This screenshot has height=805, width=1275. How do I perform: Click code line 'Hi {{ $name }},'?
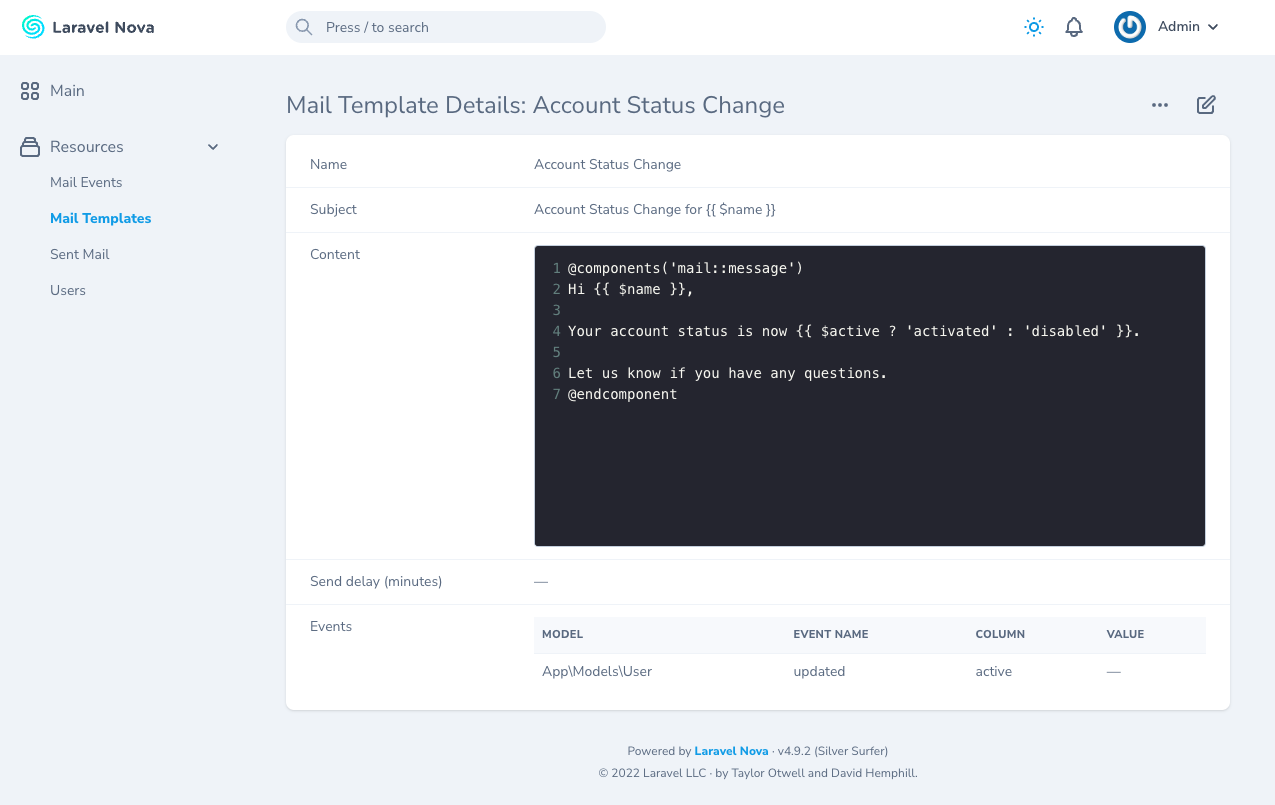coord(630,289)
